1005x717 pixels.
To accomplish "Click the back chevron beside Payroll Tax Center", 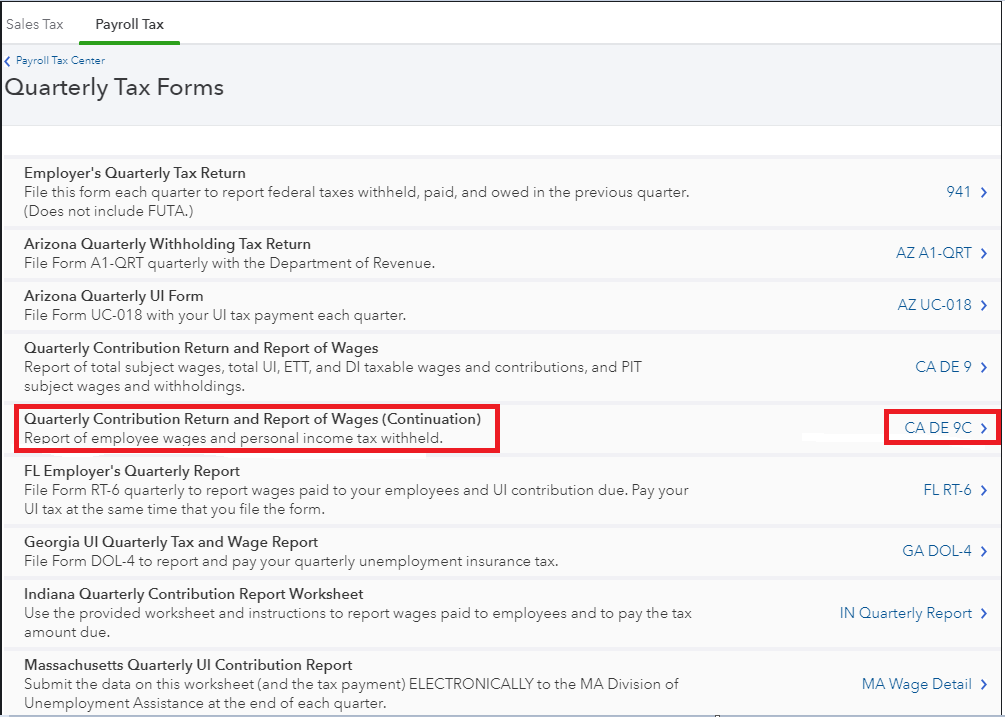I will click(8, 61).
